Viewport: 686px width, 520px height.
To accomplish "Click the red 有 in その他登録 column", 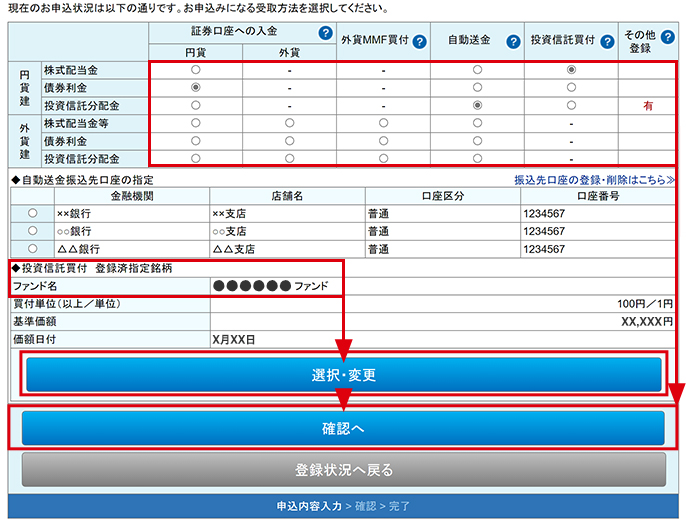I will click(648, 106).
